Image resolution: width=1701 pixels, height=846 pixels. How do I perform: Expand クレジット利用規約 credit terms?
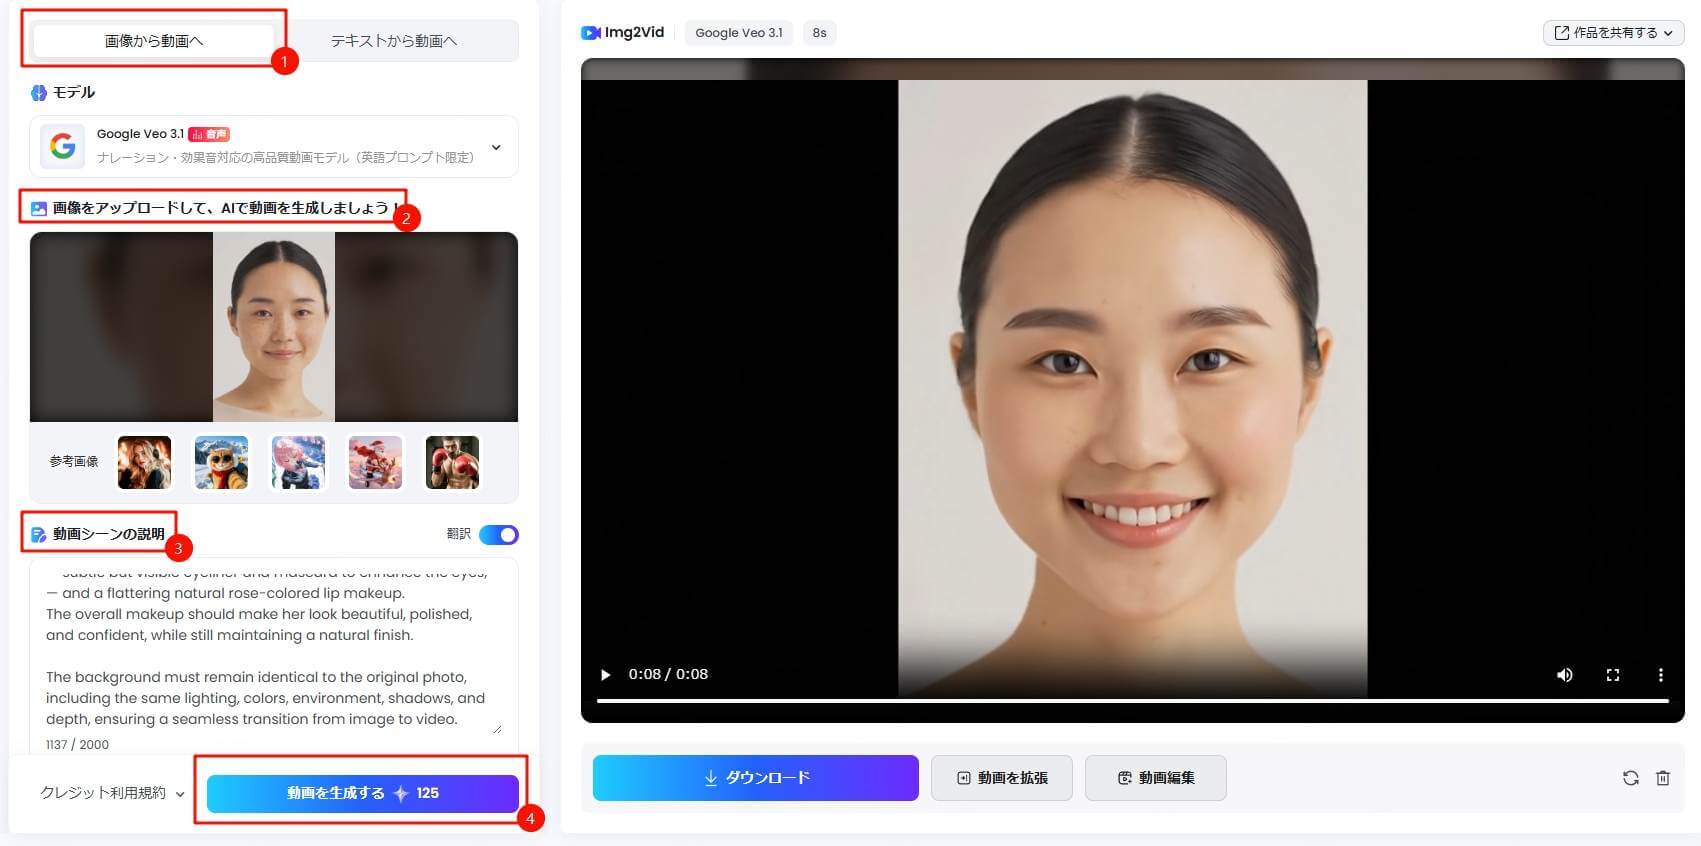pyautogui.click(x=112, y=793)
